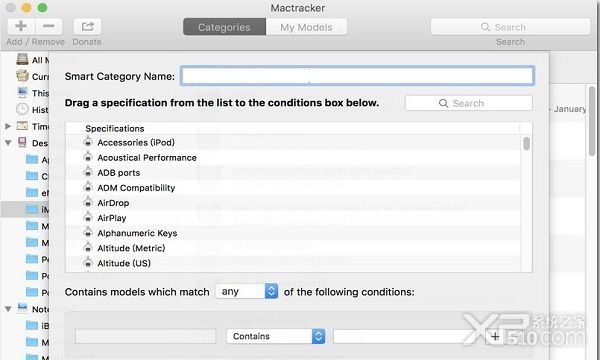Select All Models sidebar icon
This screenshot has height=360, width=600.
coord(23,60)
